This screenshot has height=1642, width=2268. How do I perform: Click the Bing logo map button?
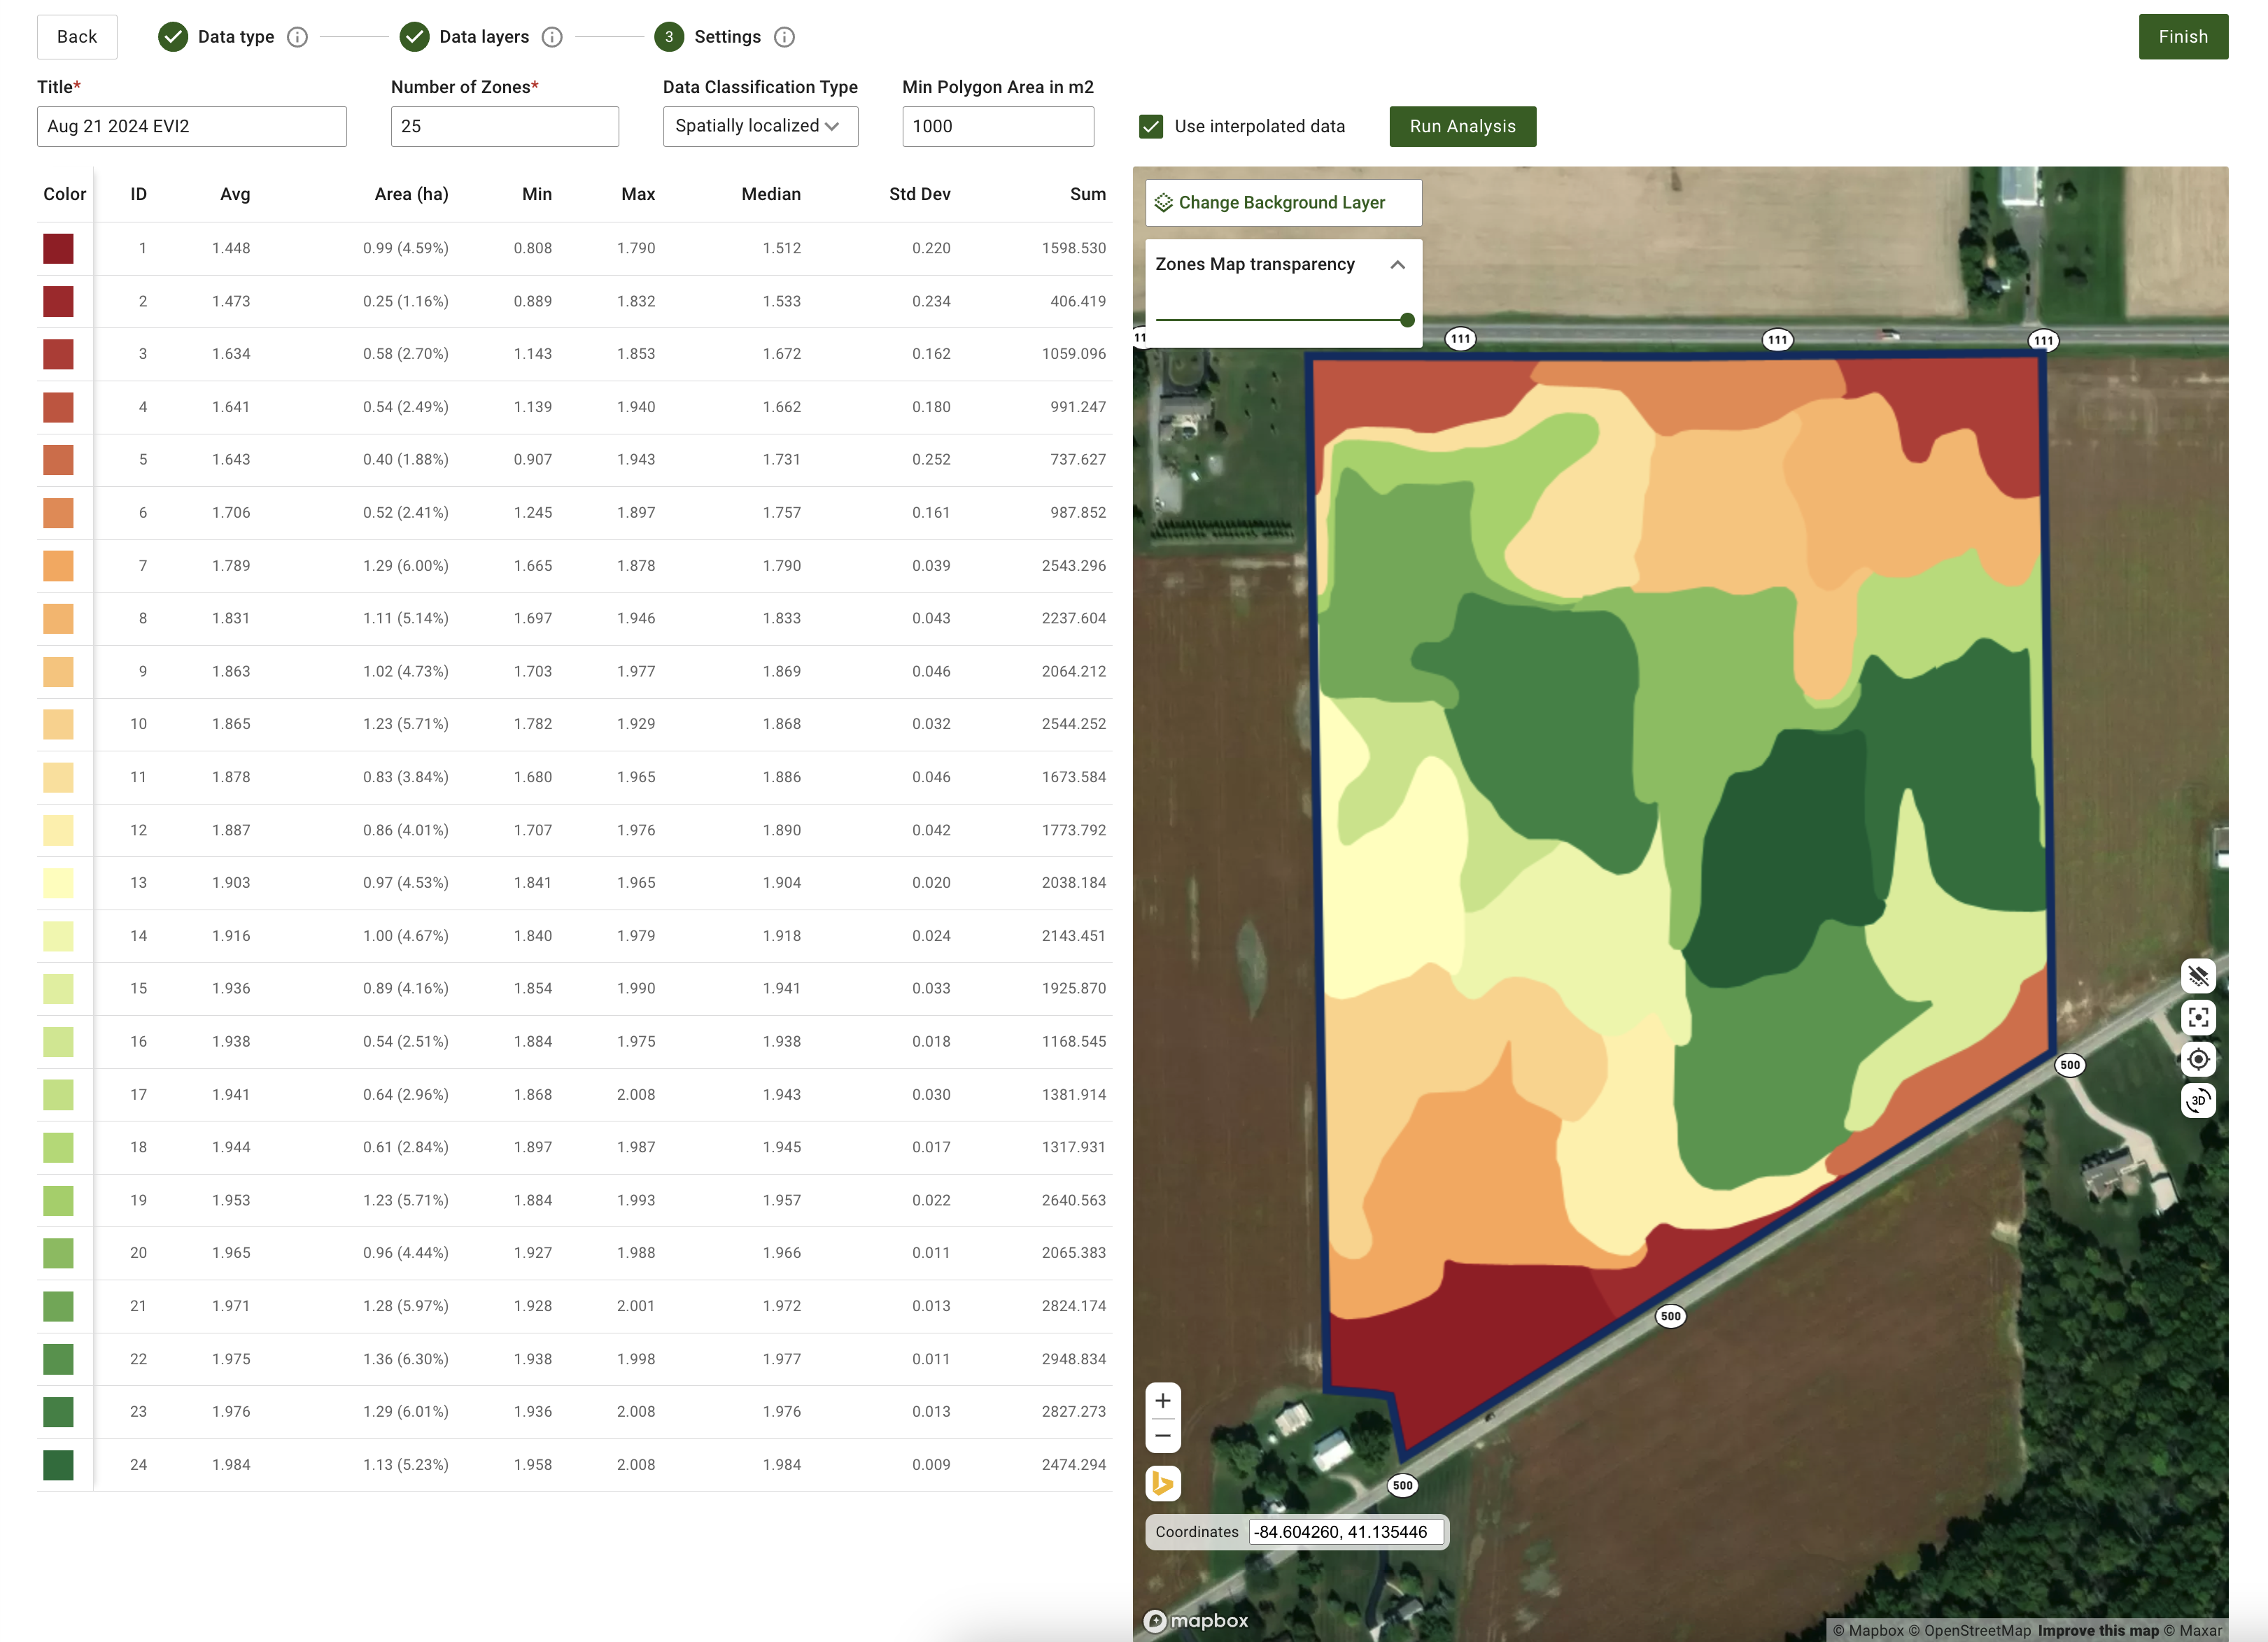(1162, 1483)
